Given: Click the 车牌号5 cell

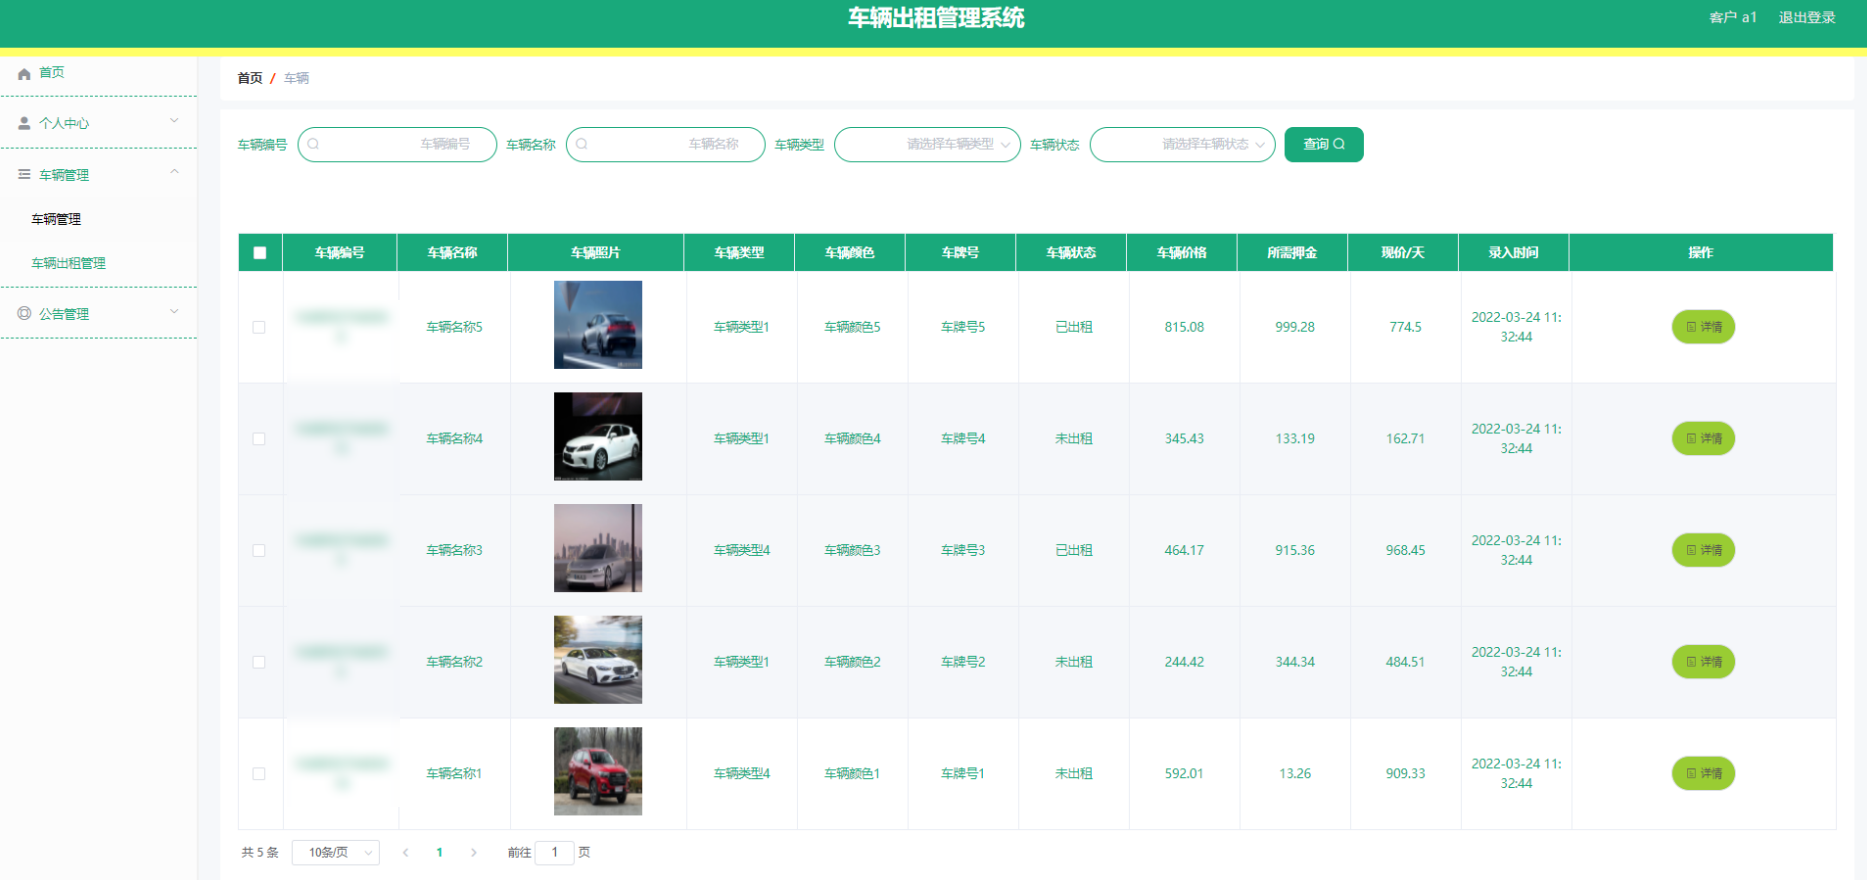Looking at the screenshot, I should click(963, 327).
